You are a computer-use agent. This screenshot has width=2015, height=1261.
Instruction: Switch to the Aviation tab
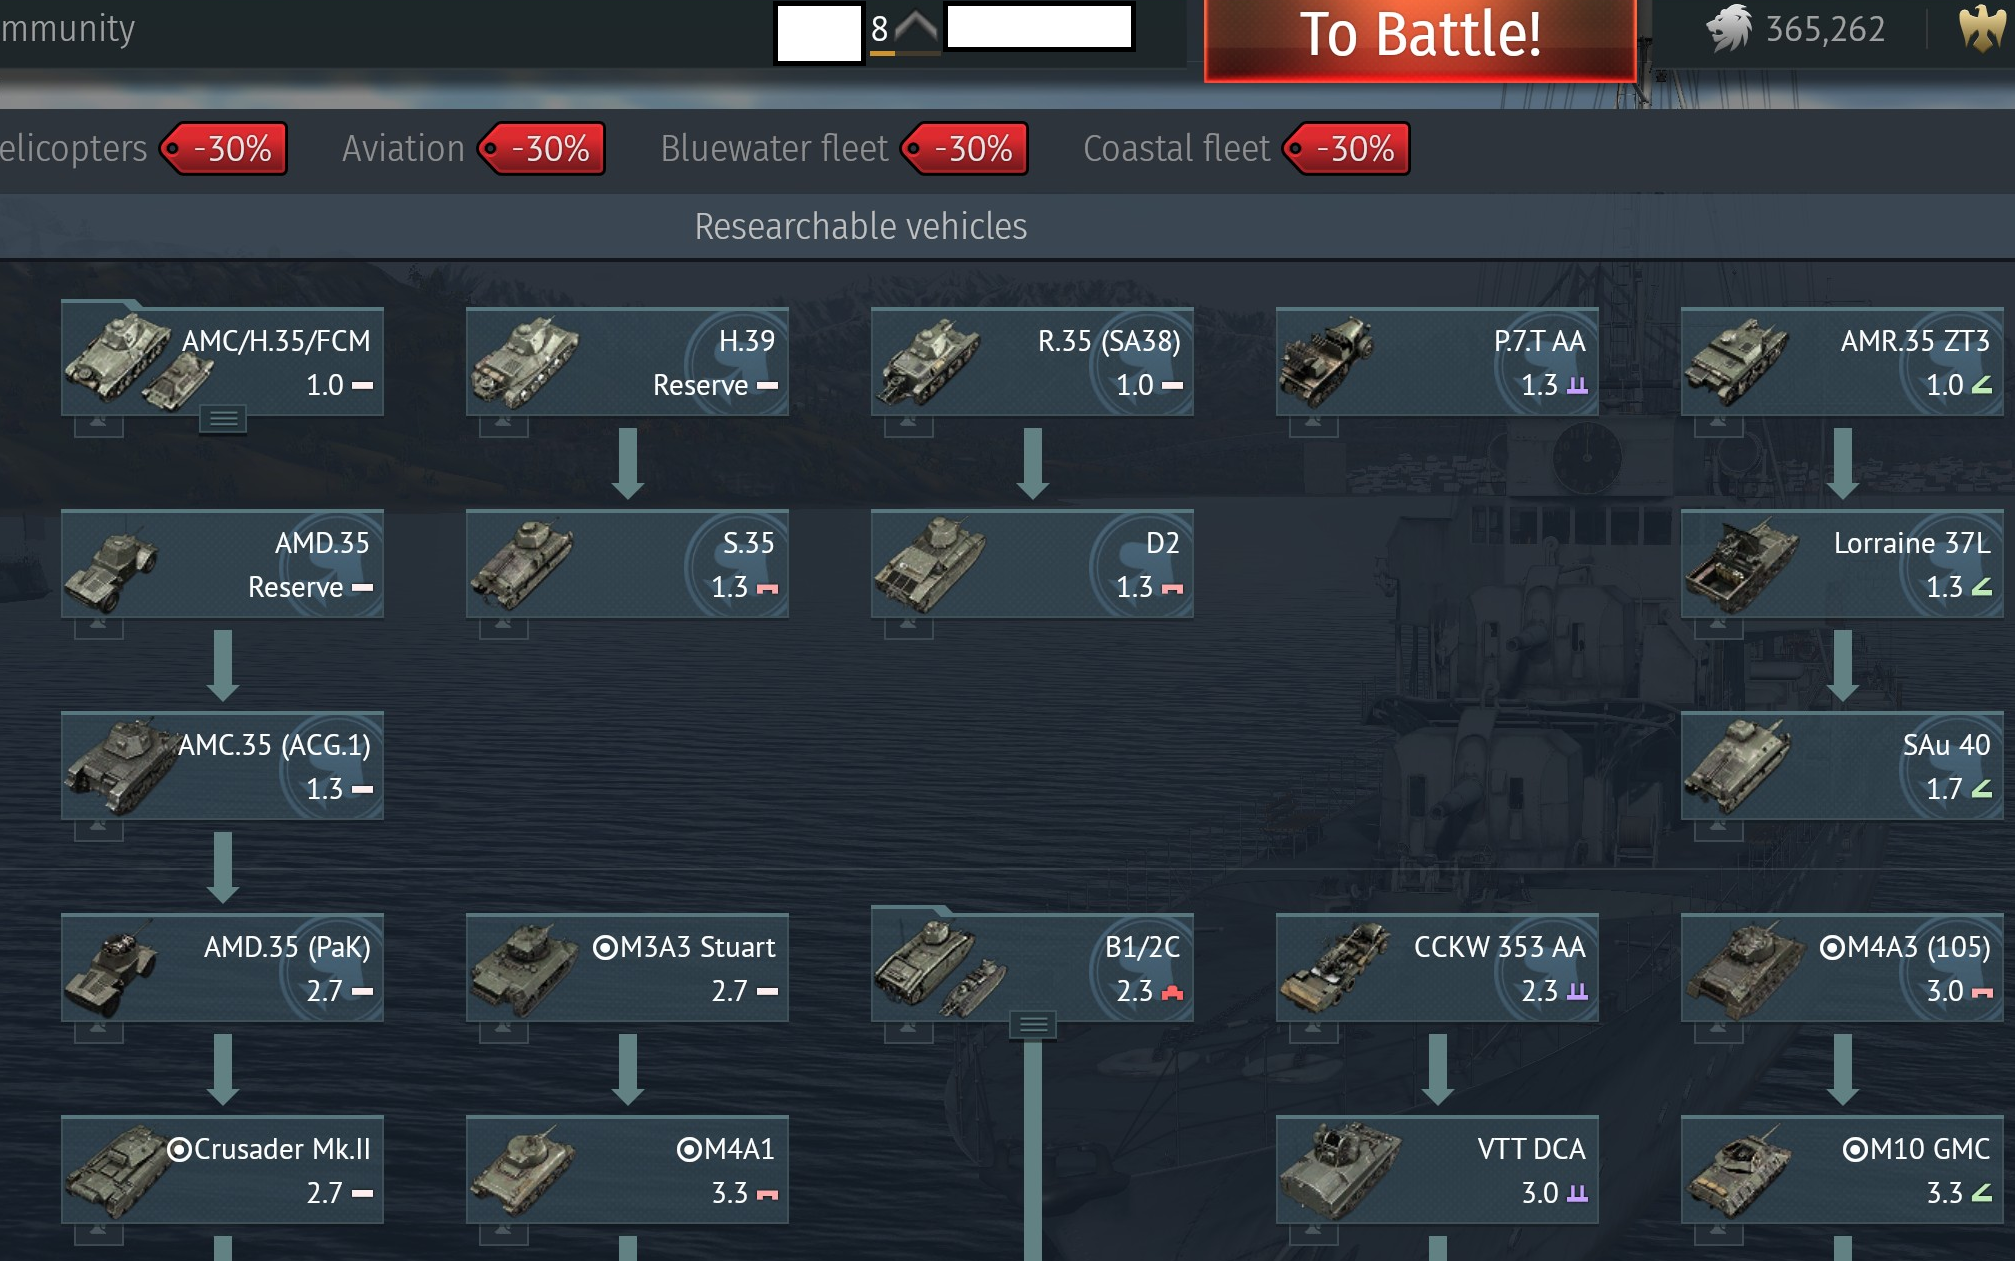coord(404,149)
